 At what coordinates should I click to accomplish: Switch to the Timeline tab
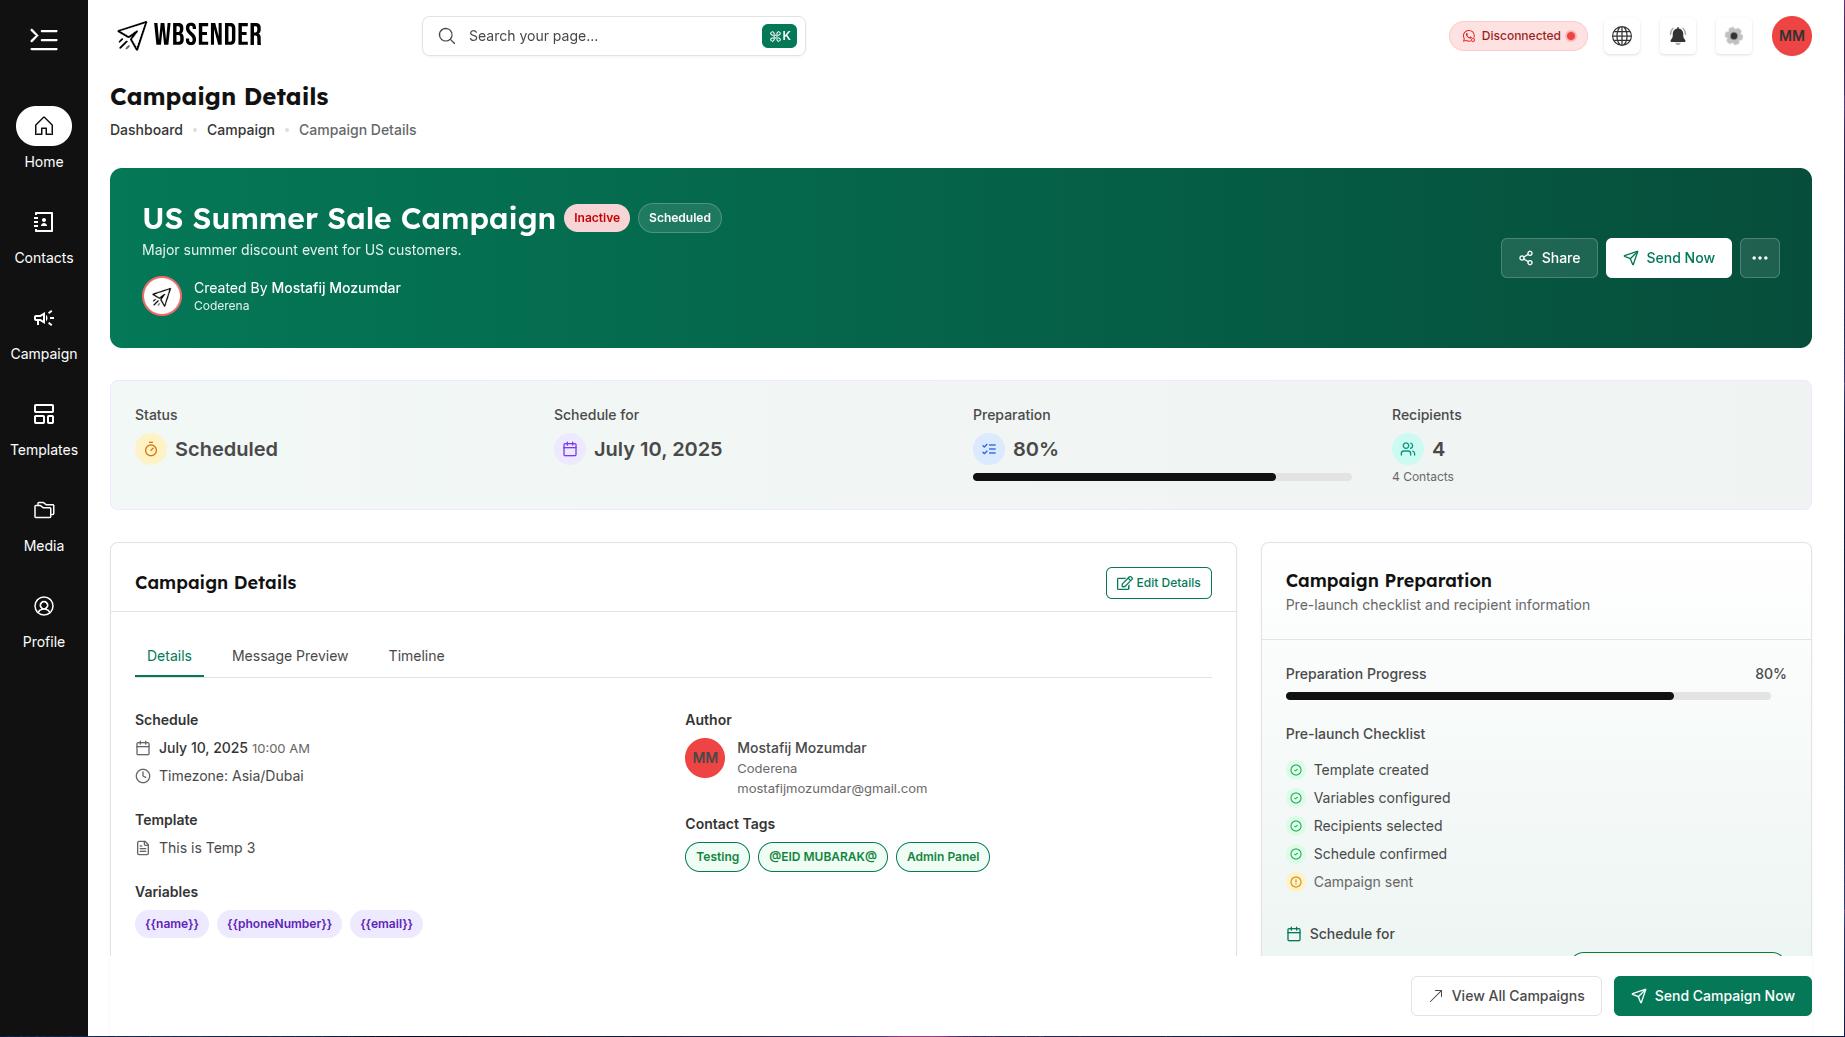click(416, 656)
